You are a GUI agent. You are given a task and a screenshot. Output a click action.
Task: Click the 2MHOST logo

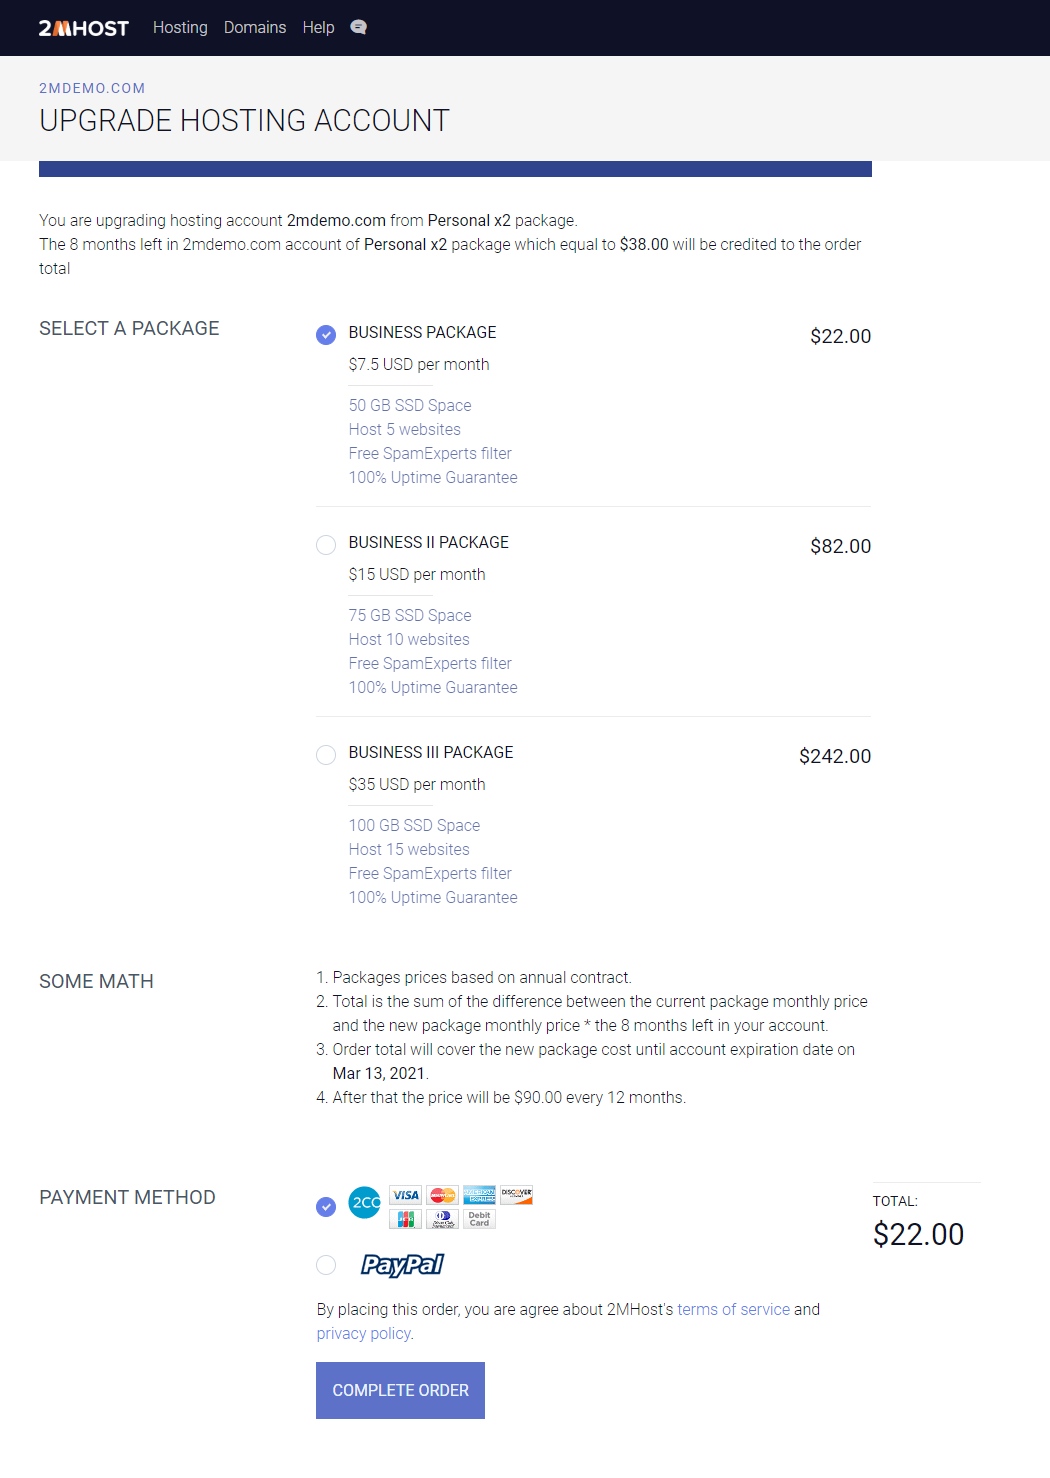(84, 28)
